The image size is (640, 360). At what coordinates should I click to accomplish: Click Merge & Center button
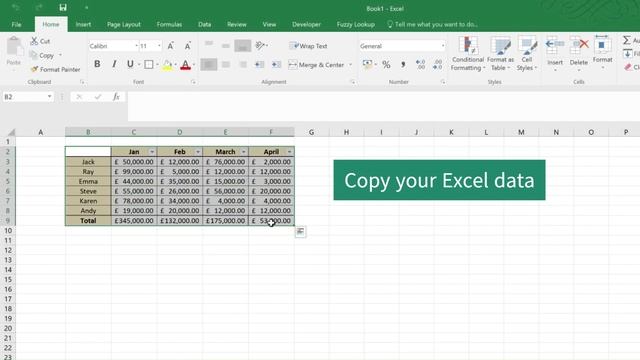coord(316,64)
